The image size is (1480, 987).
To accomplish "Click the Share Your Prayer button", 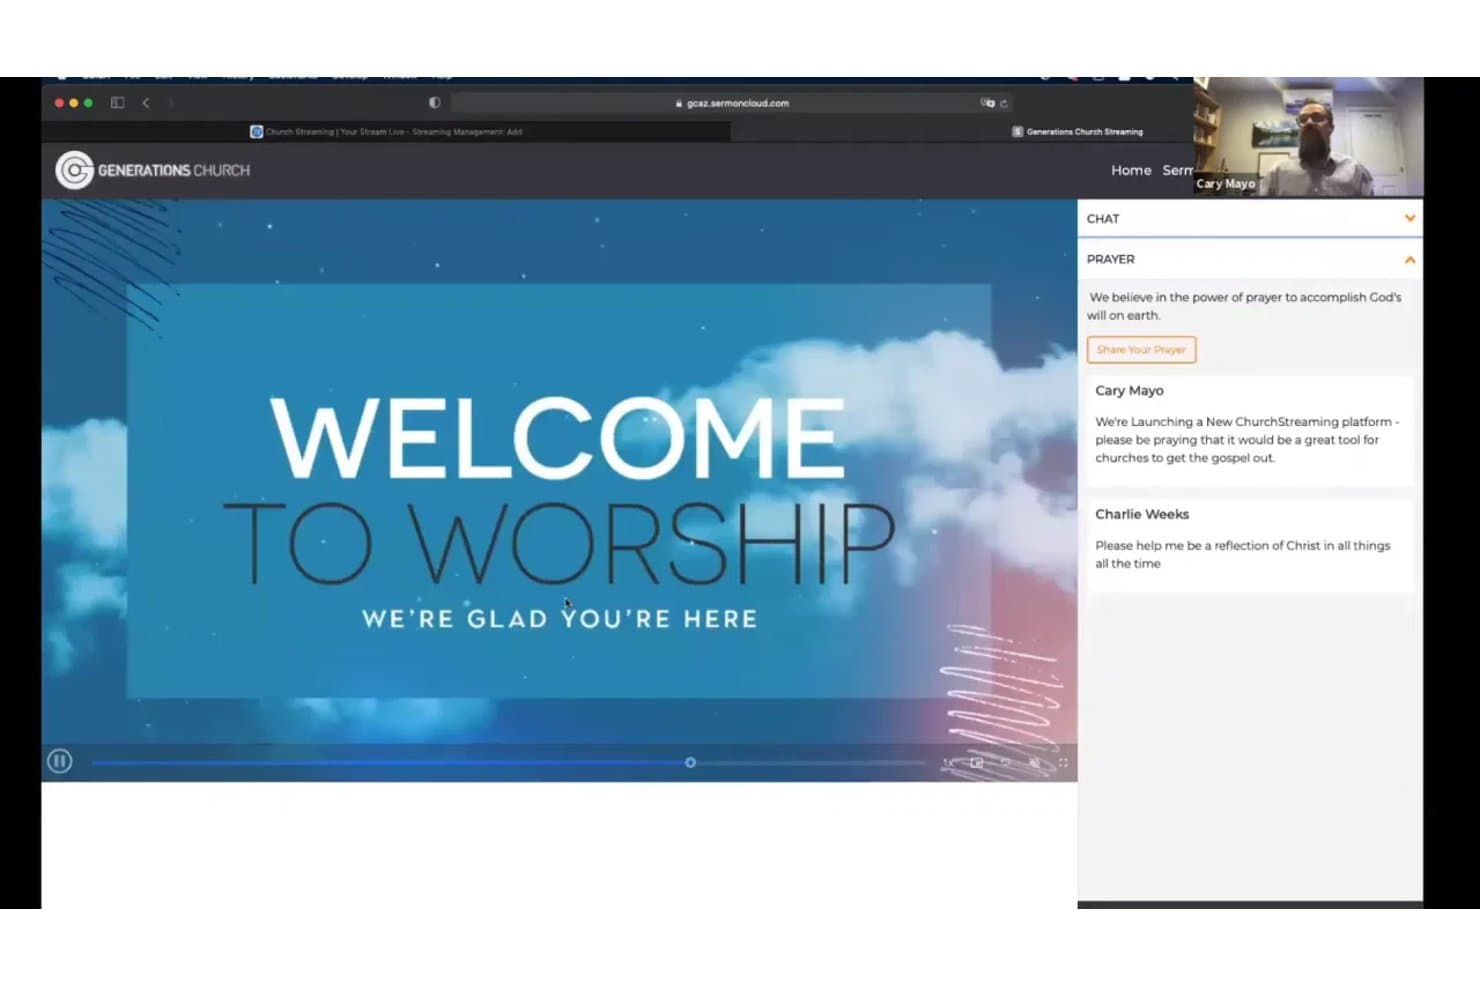I will [x=1141, y=350].
